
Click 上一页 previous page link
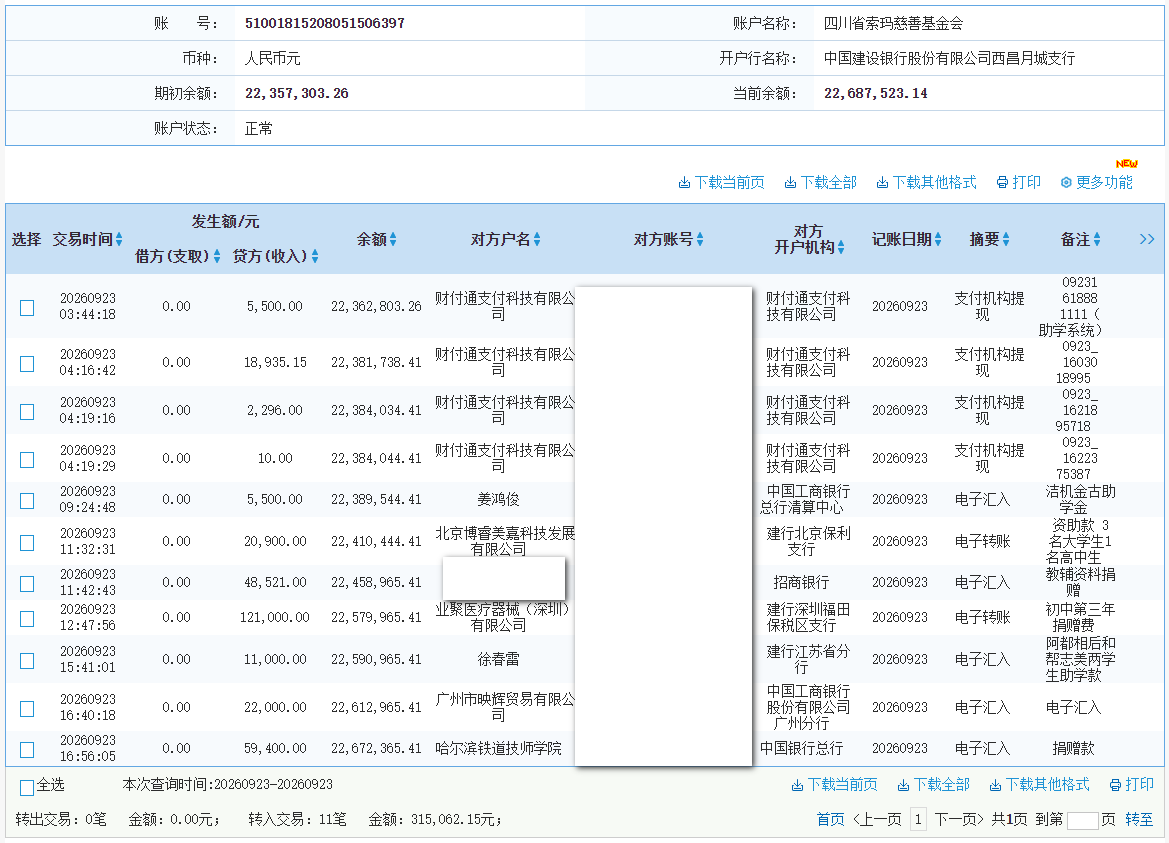876,820
